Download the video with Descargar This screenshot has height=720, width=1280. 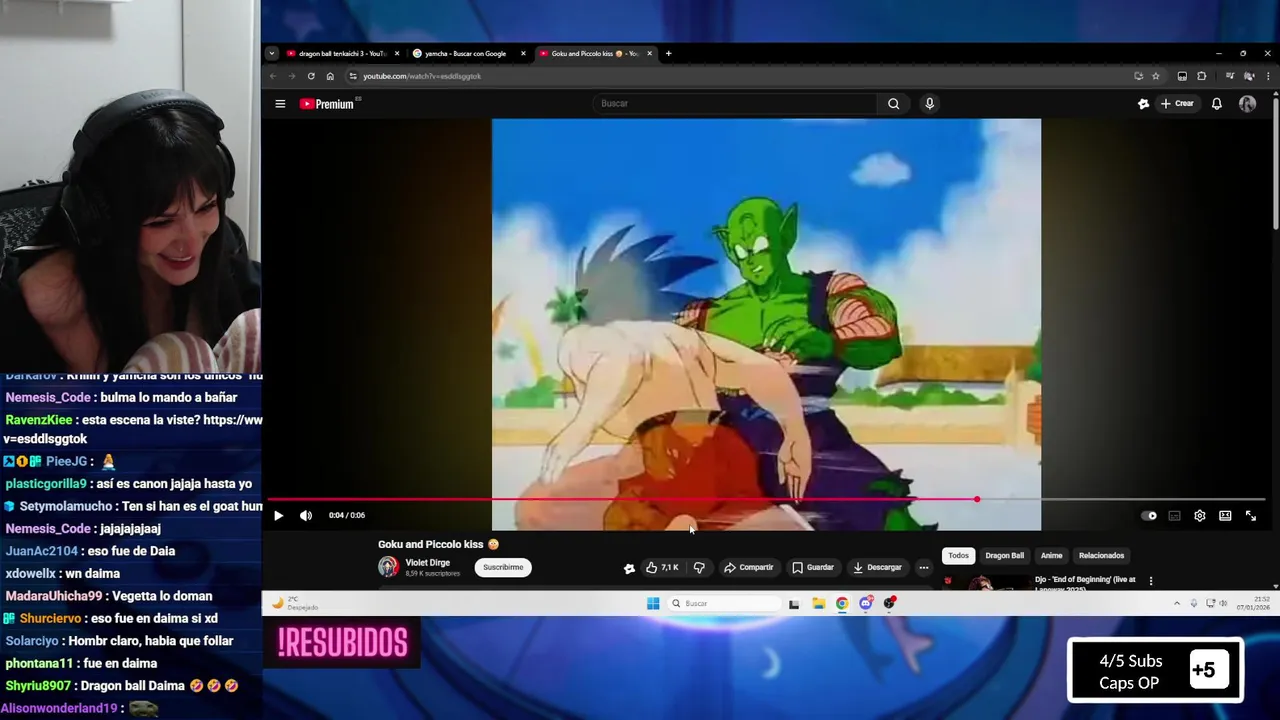pyautogui.click(x=877, y=567)
